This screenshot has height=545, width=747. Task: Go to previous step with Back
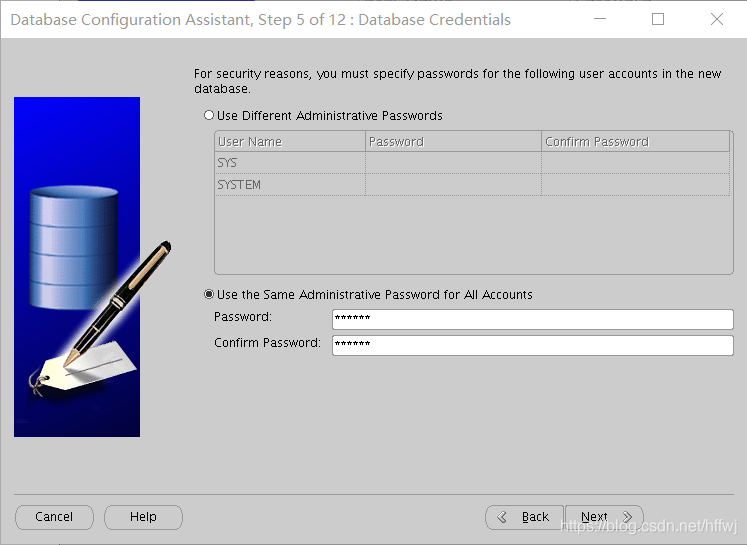tap(524, 517)
